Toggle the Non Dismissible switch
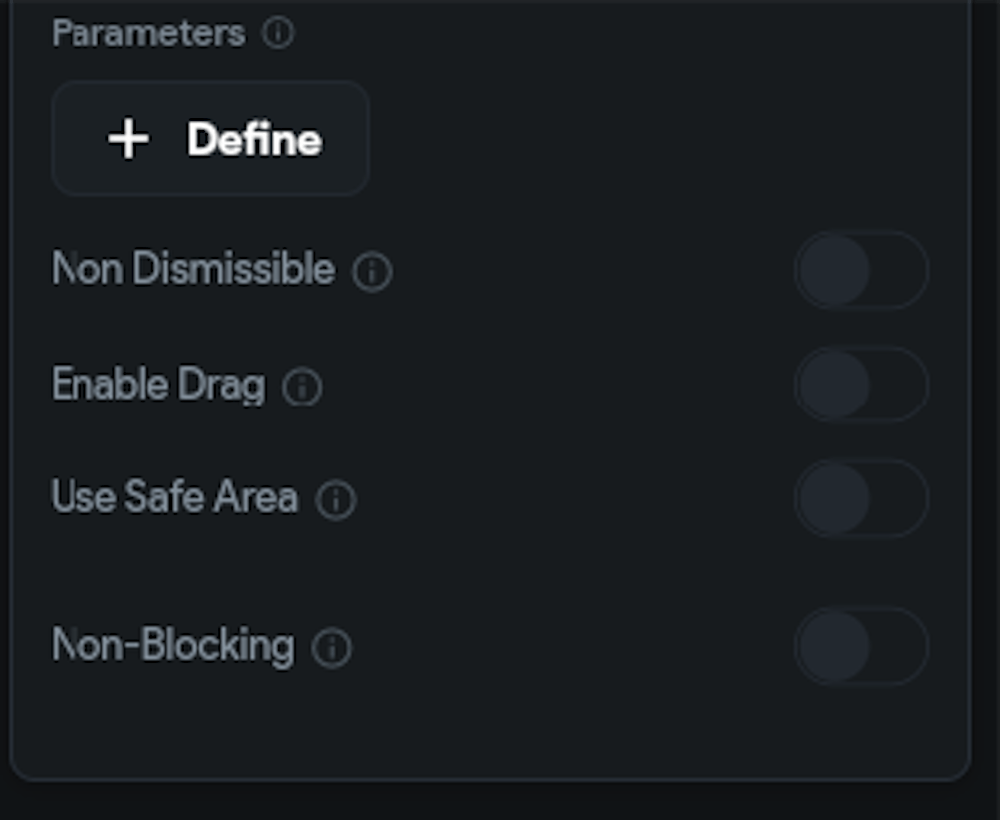1000x820 pixels. tap(861, 270)
